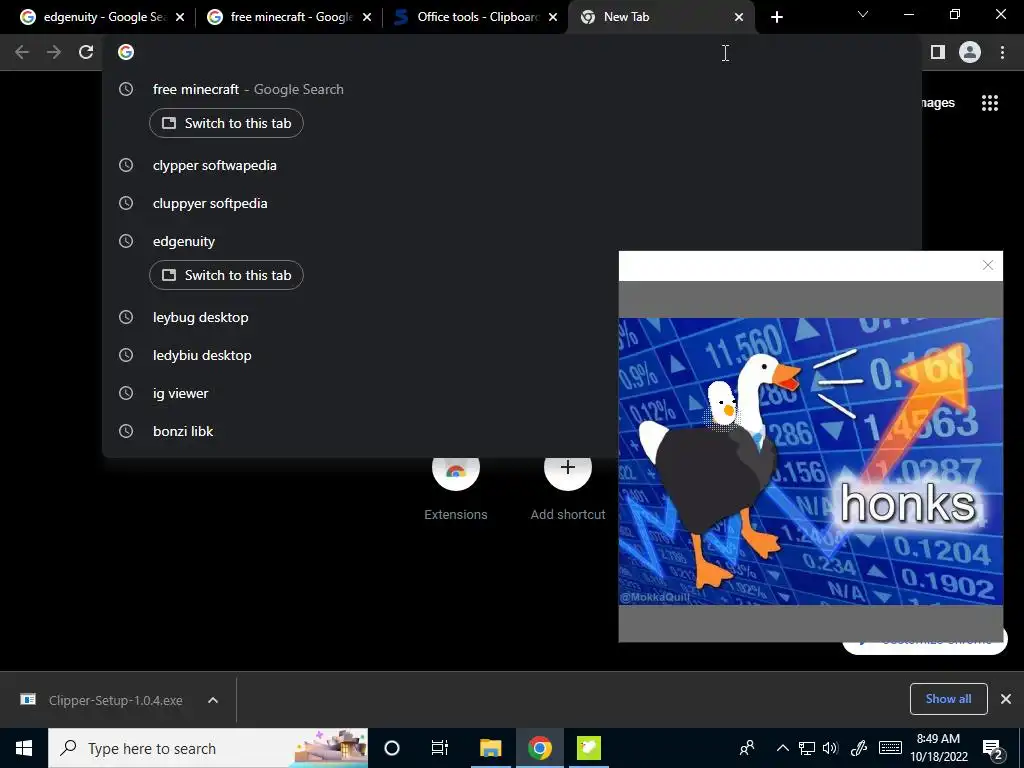This screenshot has width=1024, height=768.
Task: Open the tab search chevron
Action: (x=863, y=14)
